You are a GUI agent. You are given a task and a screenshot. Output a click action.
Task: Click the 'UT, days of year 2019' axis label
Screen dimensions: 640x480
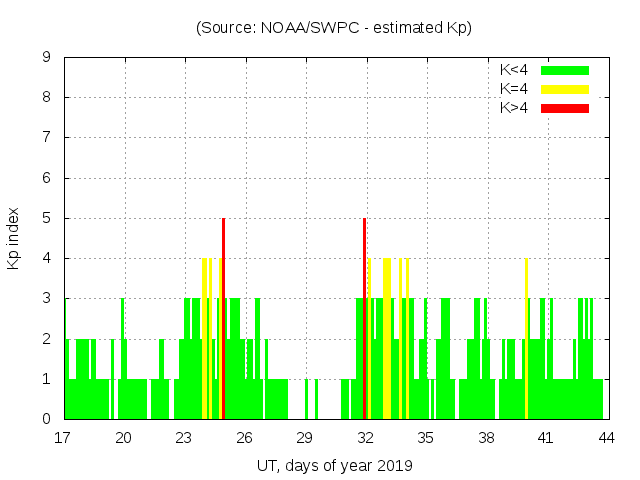[333, 465]
